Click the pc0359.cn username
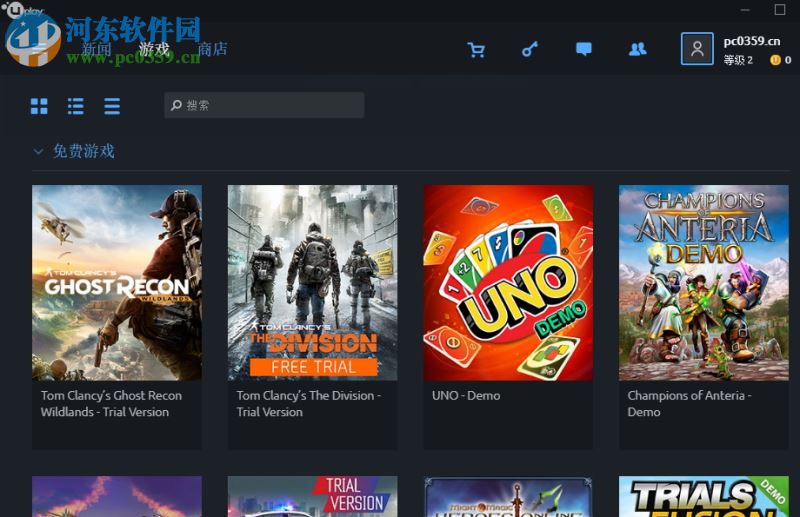The width and height of the screenshot is (800, 517). [x=752, y=41]
